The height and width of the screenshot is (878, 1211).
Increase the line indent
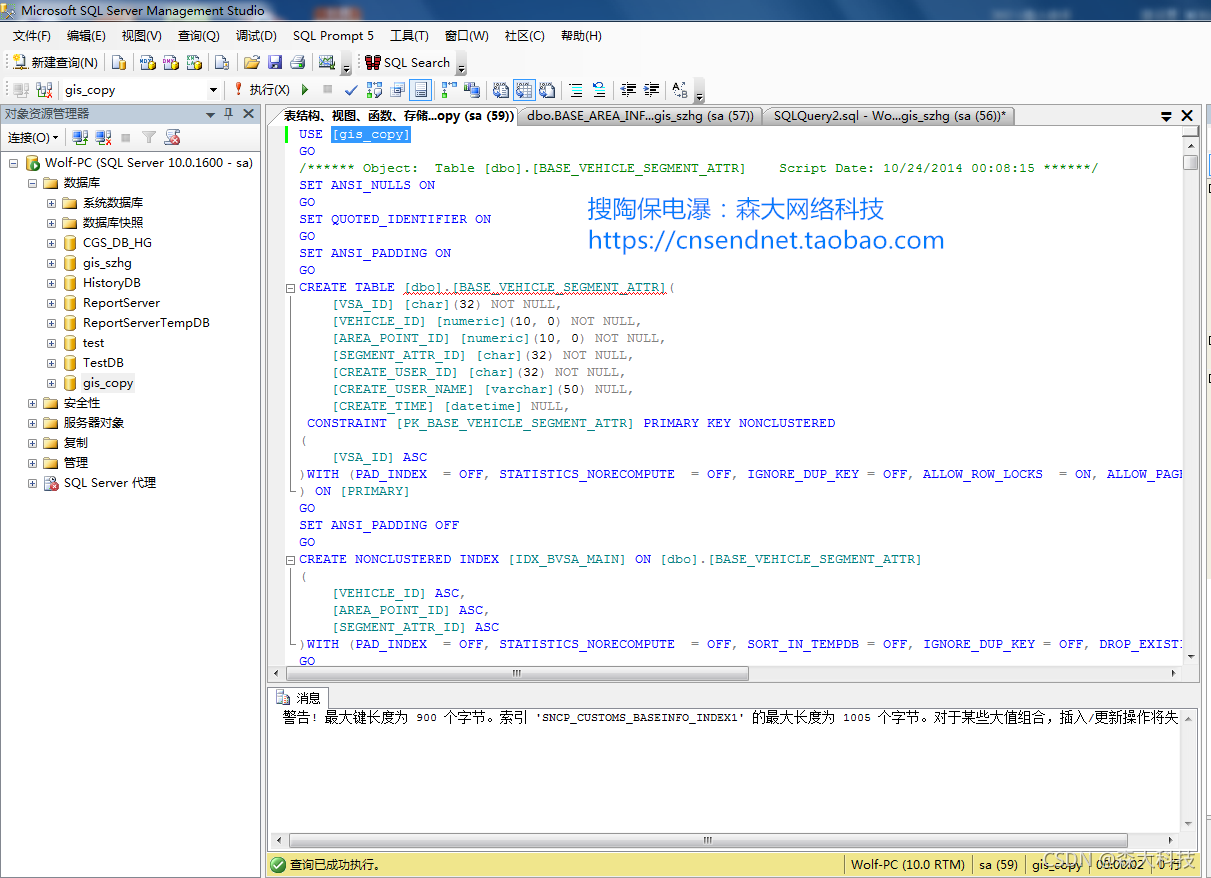tap(651, 90)
